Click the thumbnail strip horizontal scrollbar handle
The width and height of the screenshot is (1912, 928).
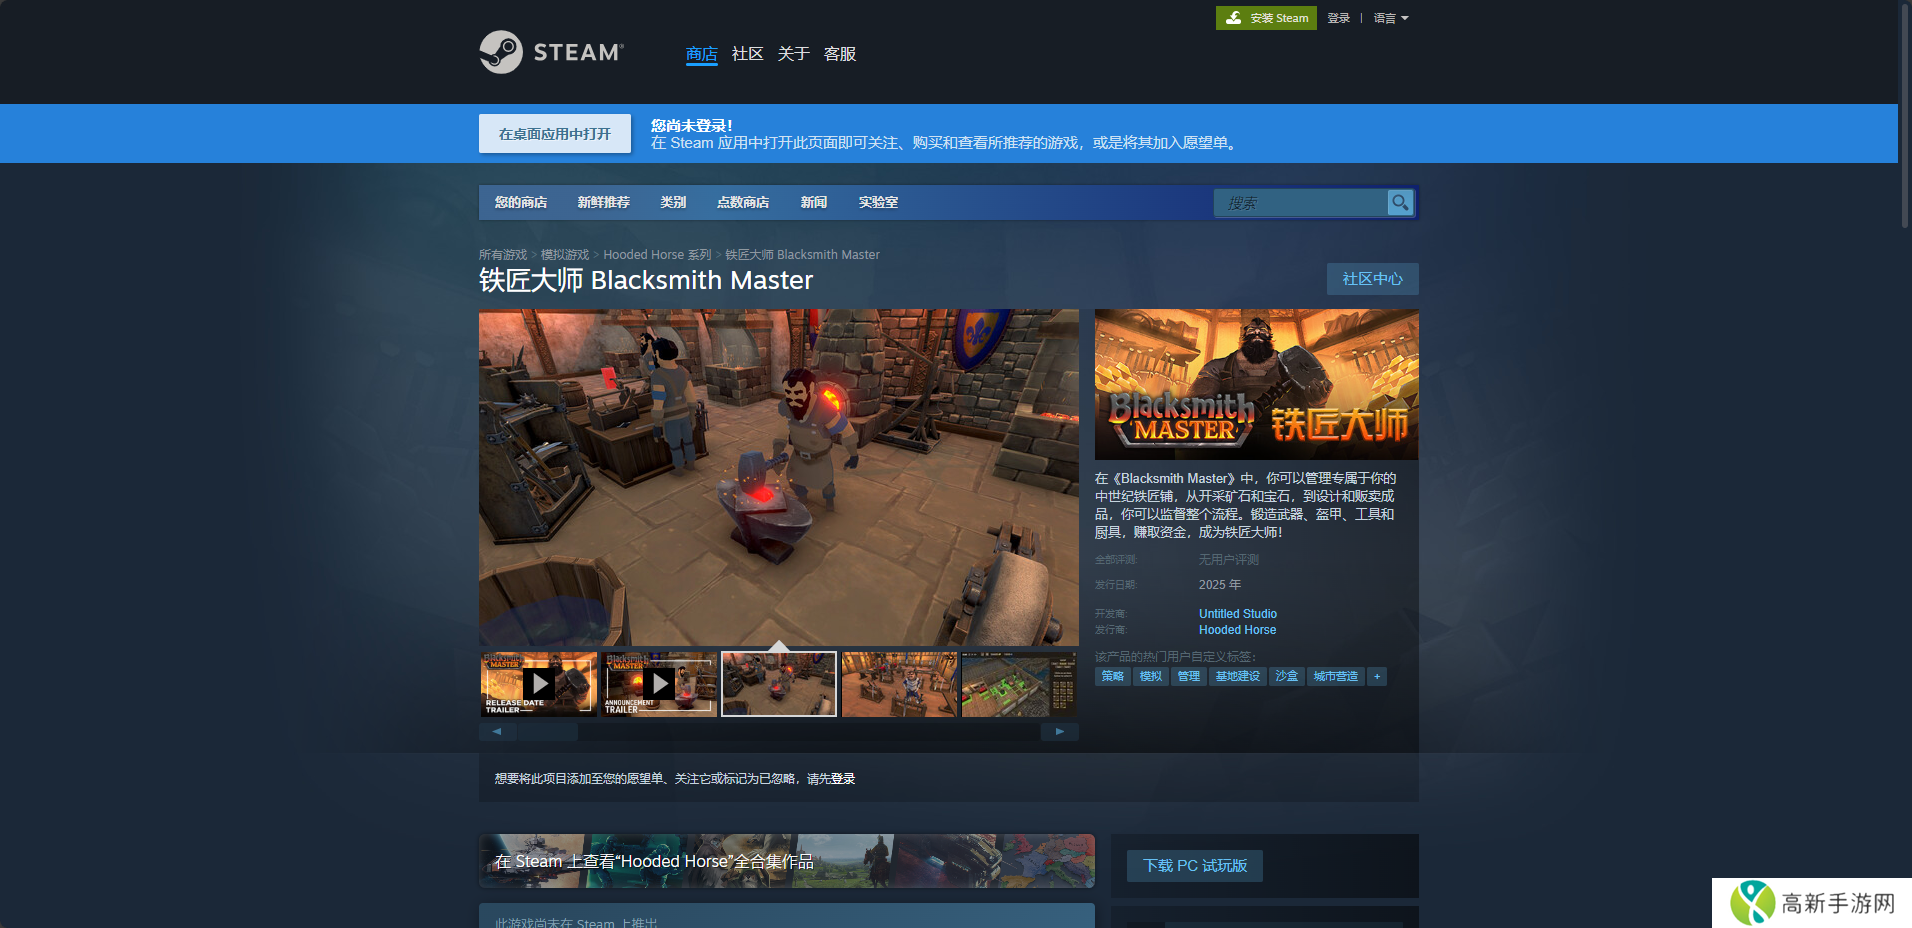548,732
